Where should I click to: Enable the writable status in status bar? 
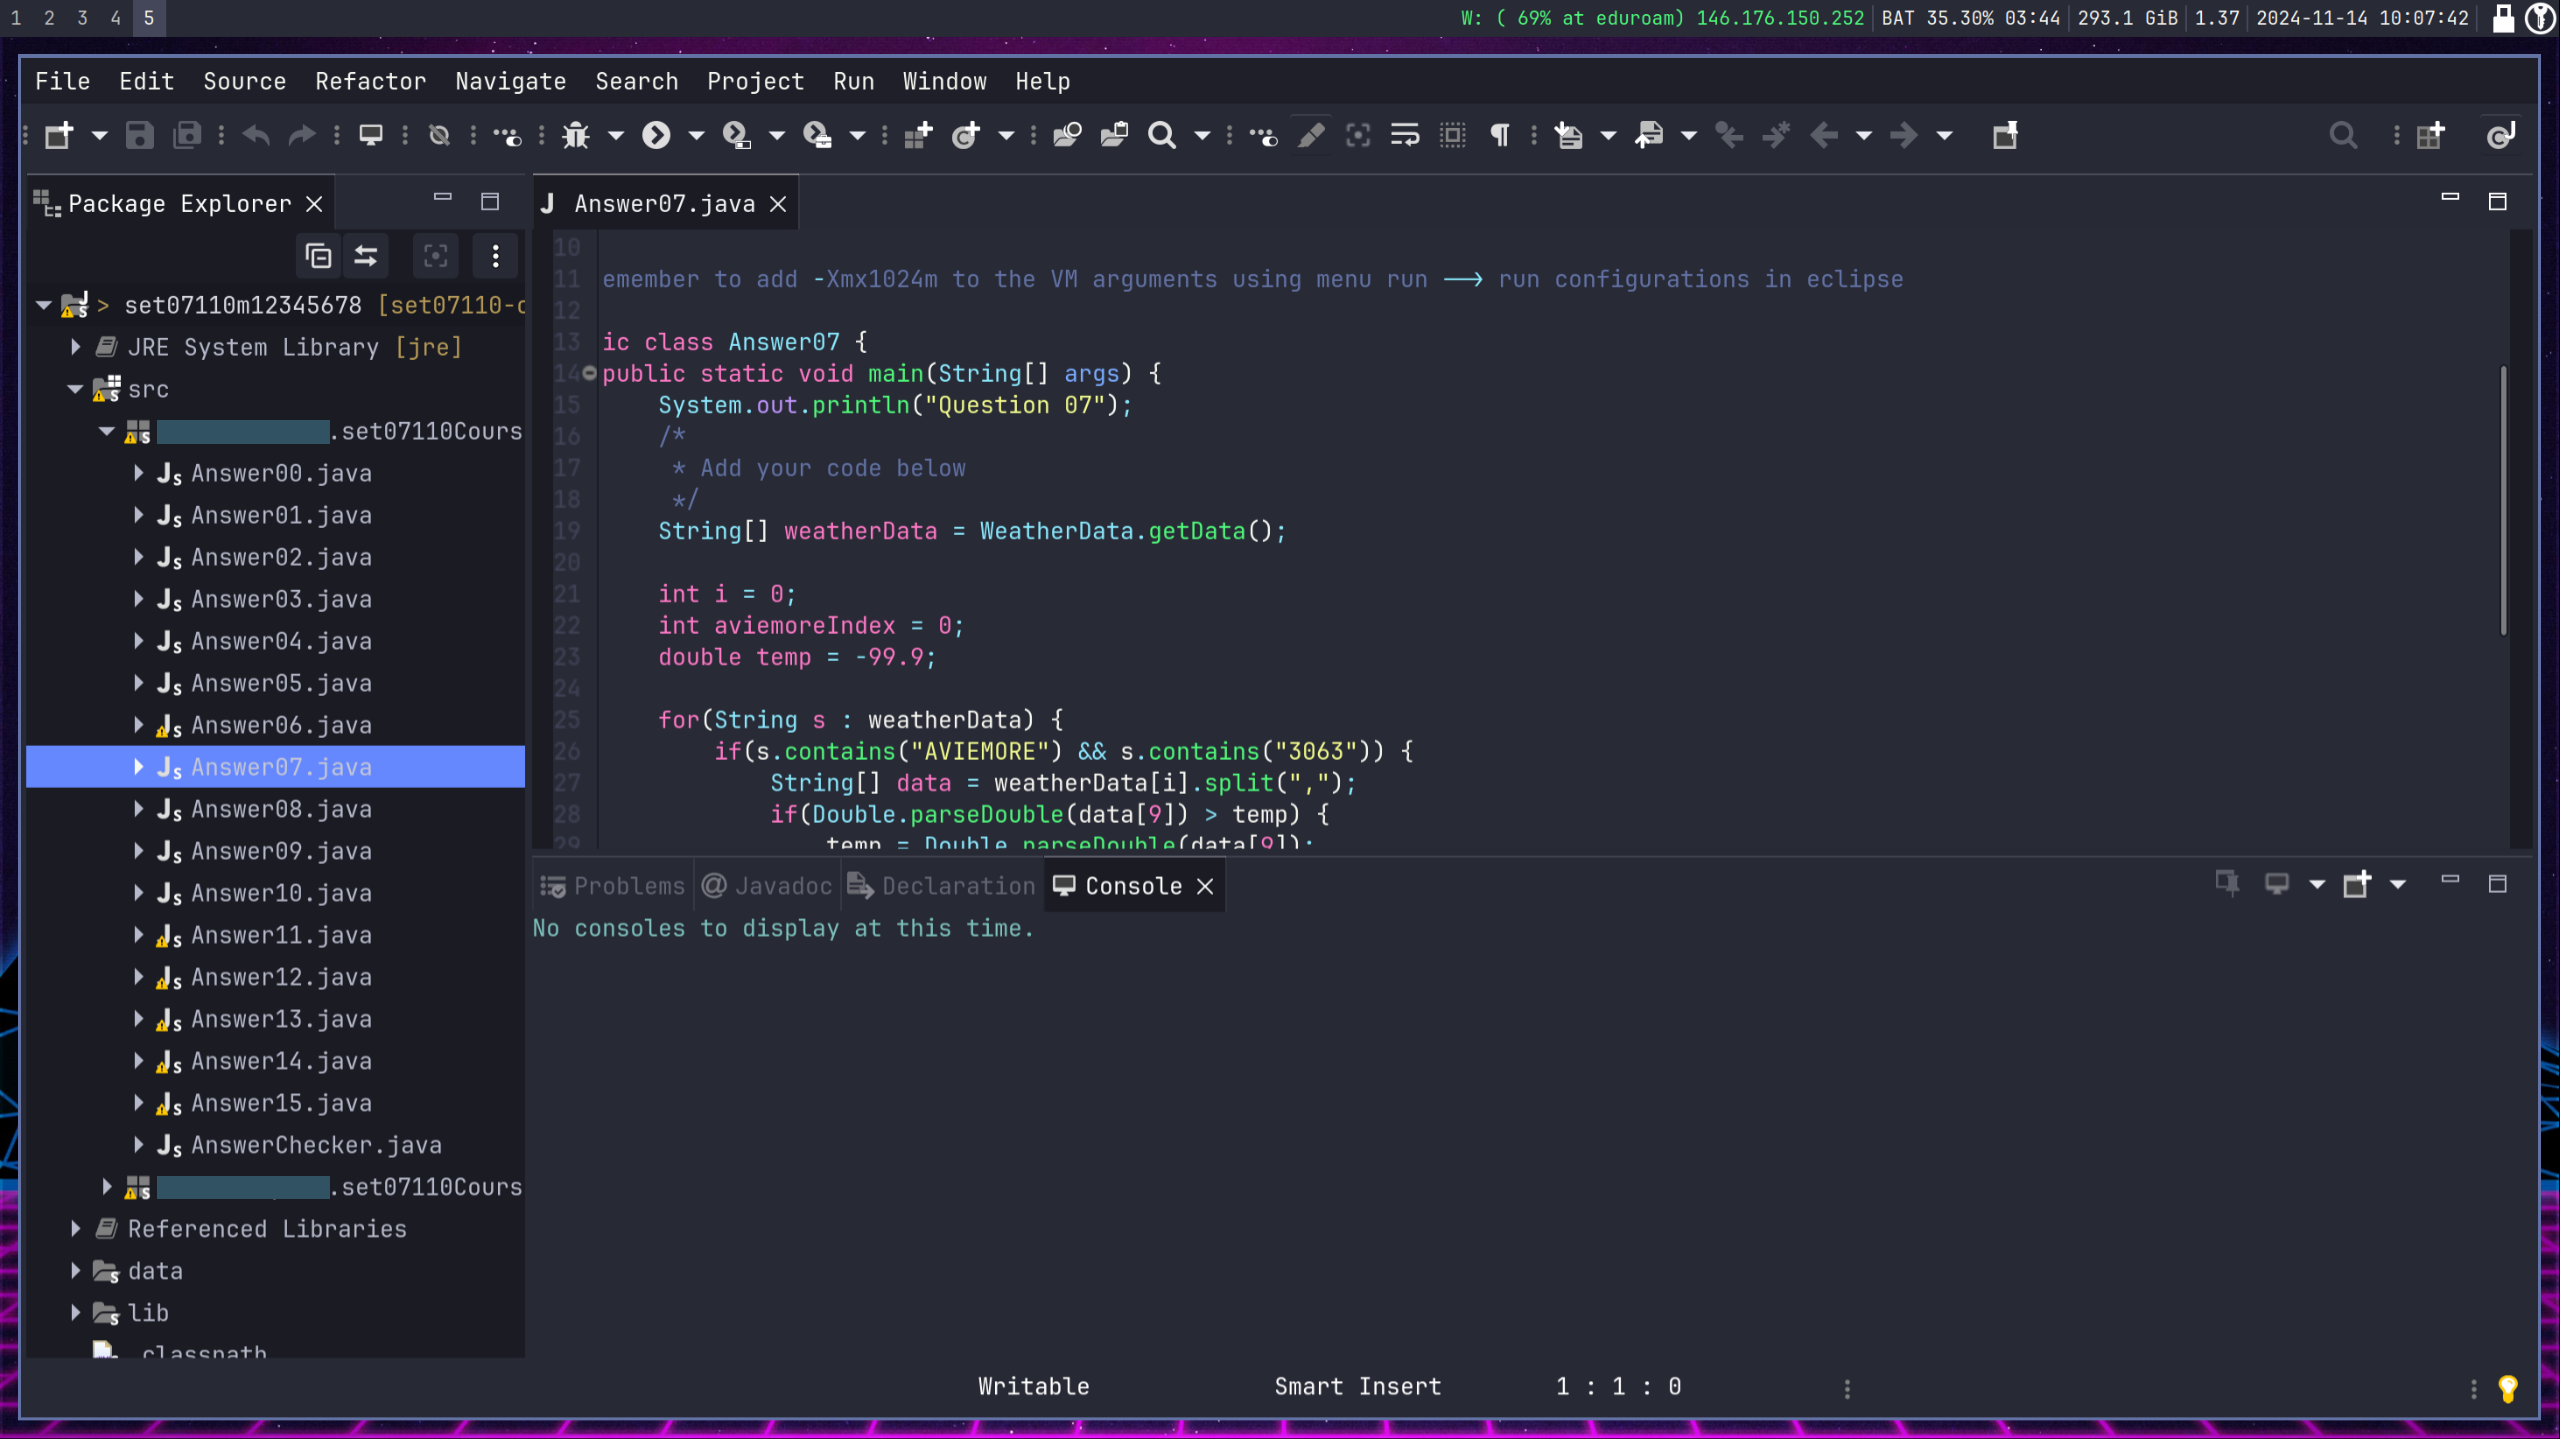pyautogui.click(x=1034, y=1386)
